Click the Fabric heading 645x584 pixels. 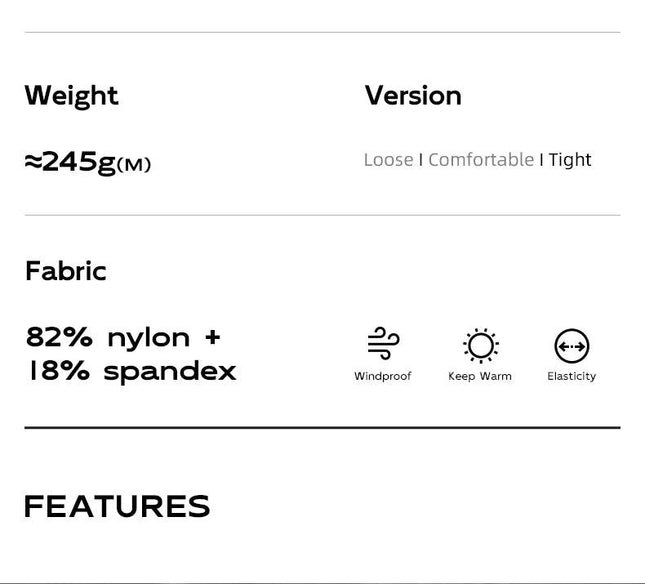(66, 271)
